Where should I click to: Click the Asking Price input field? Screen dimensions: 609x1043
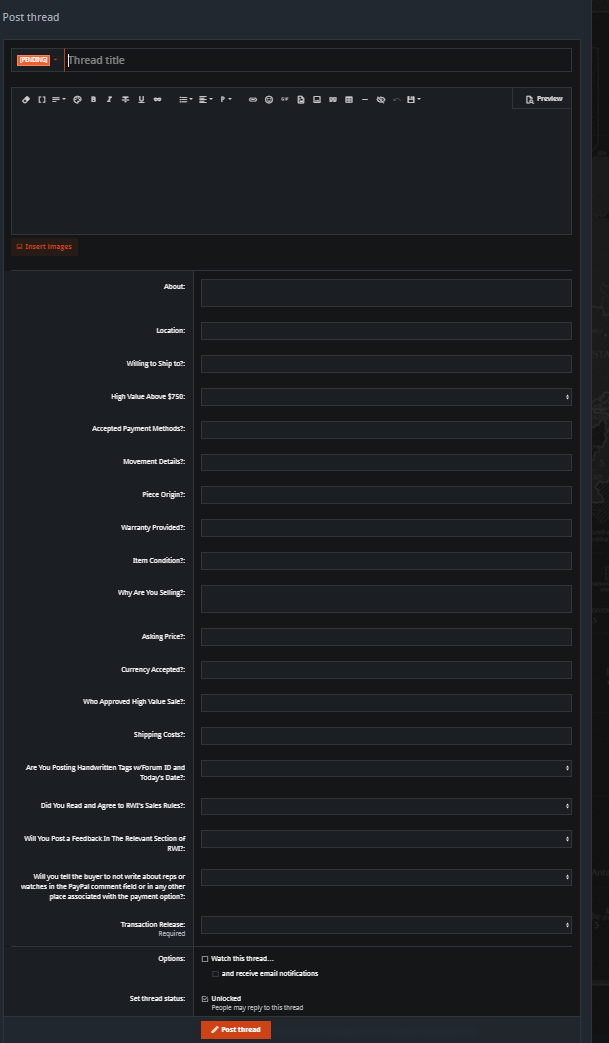(x=386, y=637)
